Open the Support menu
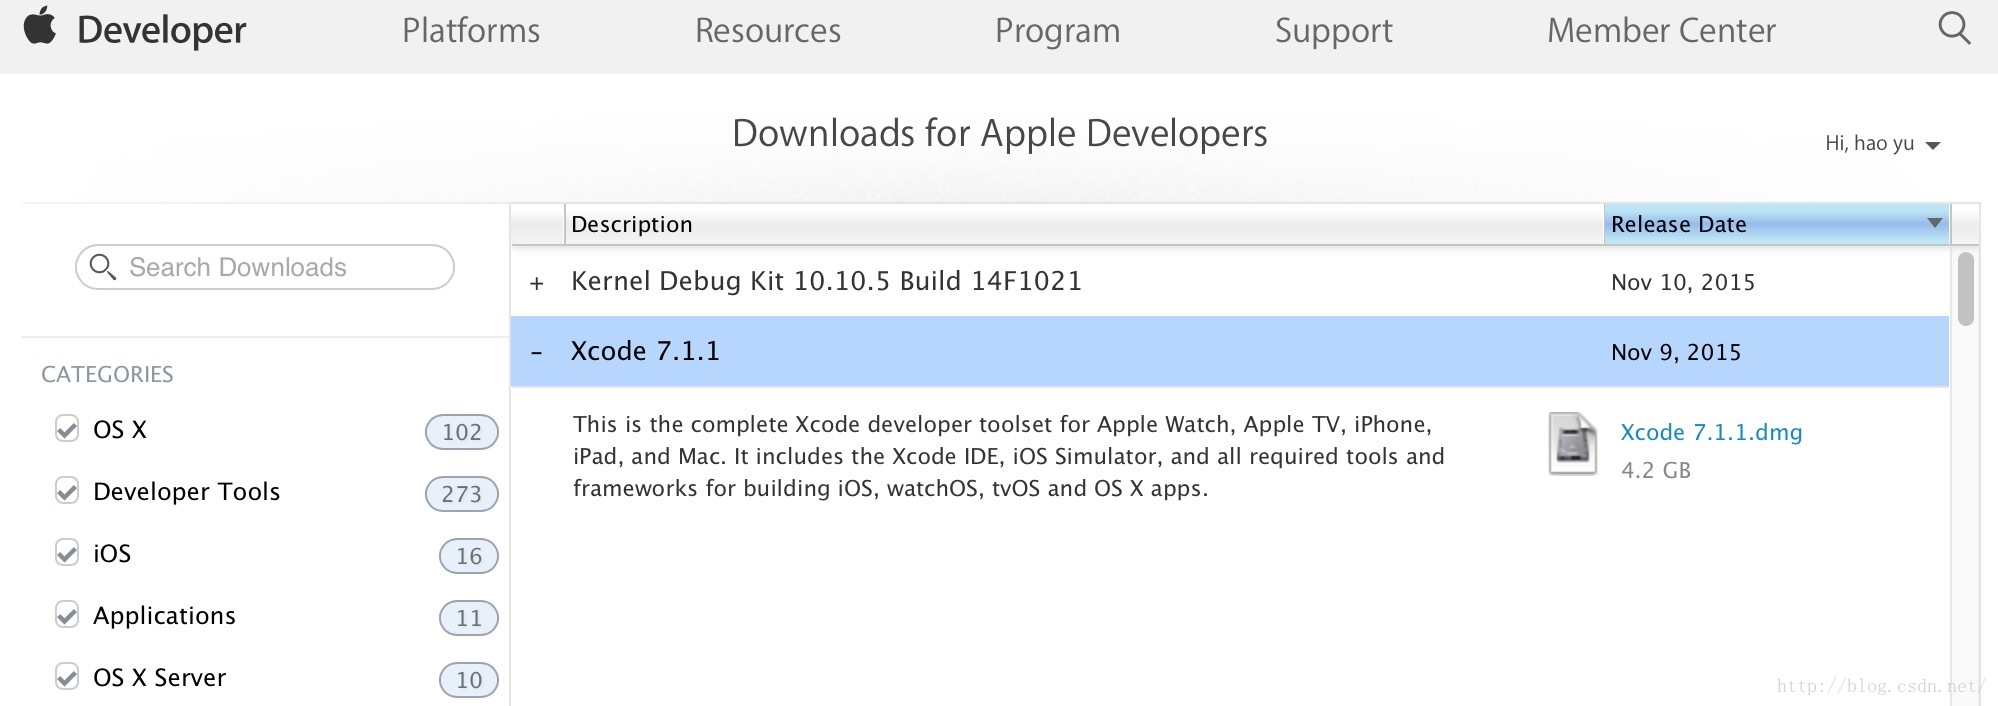 point(1333,31)
